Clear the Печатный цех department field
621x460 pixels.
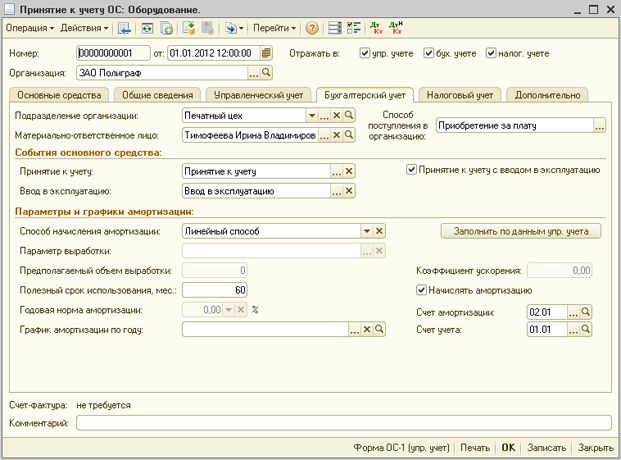point(336,115)
